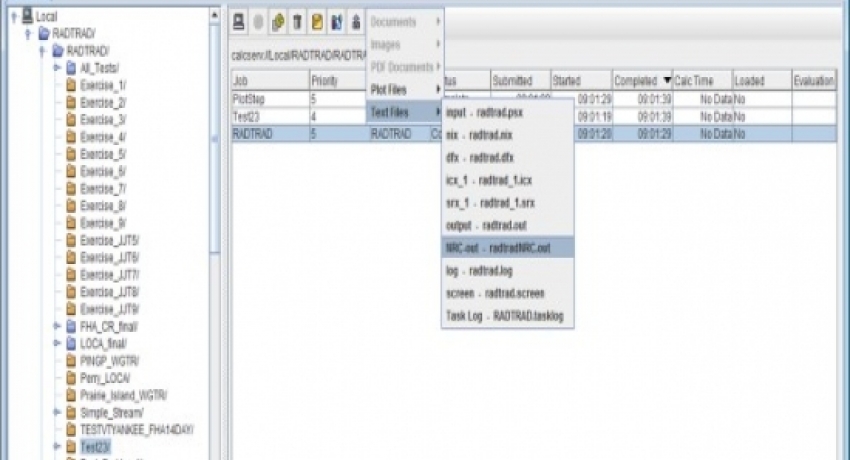Click the Local computer icon in tree
Viewport: 850px width, 460px height.
coord(27,16)
